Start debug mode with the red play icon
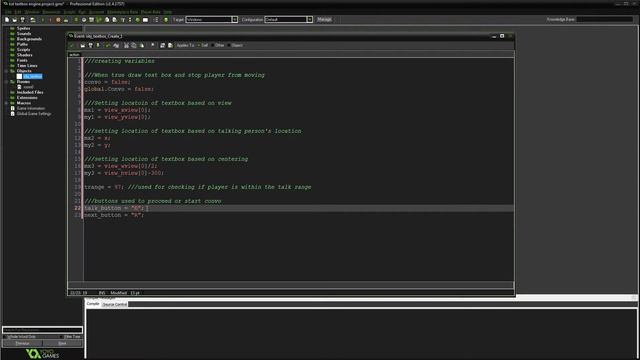The image size is (640, 360). (50, 20)
